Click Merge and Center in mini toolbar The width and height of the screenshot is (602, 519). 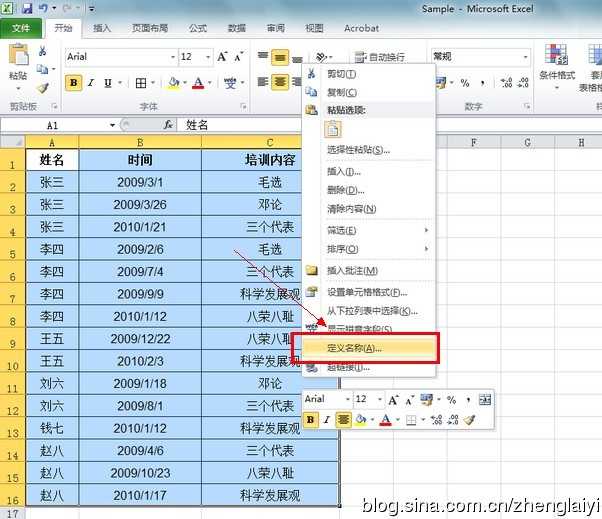(485, 400)
